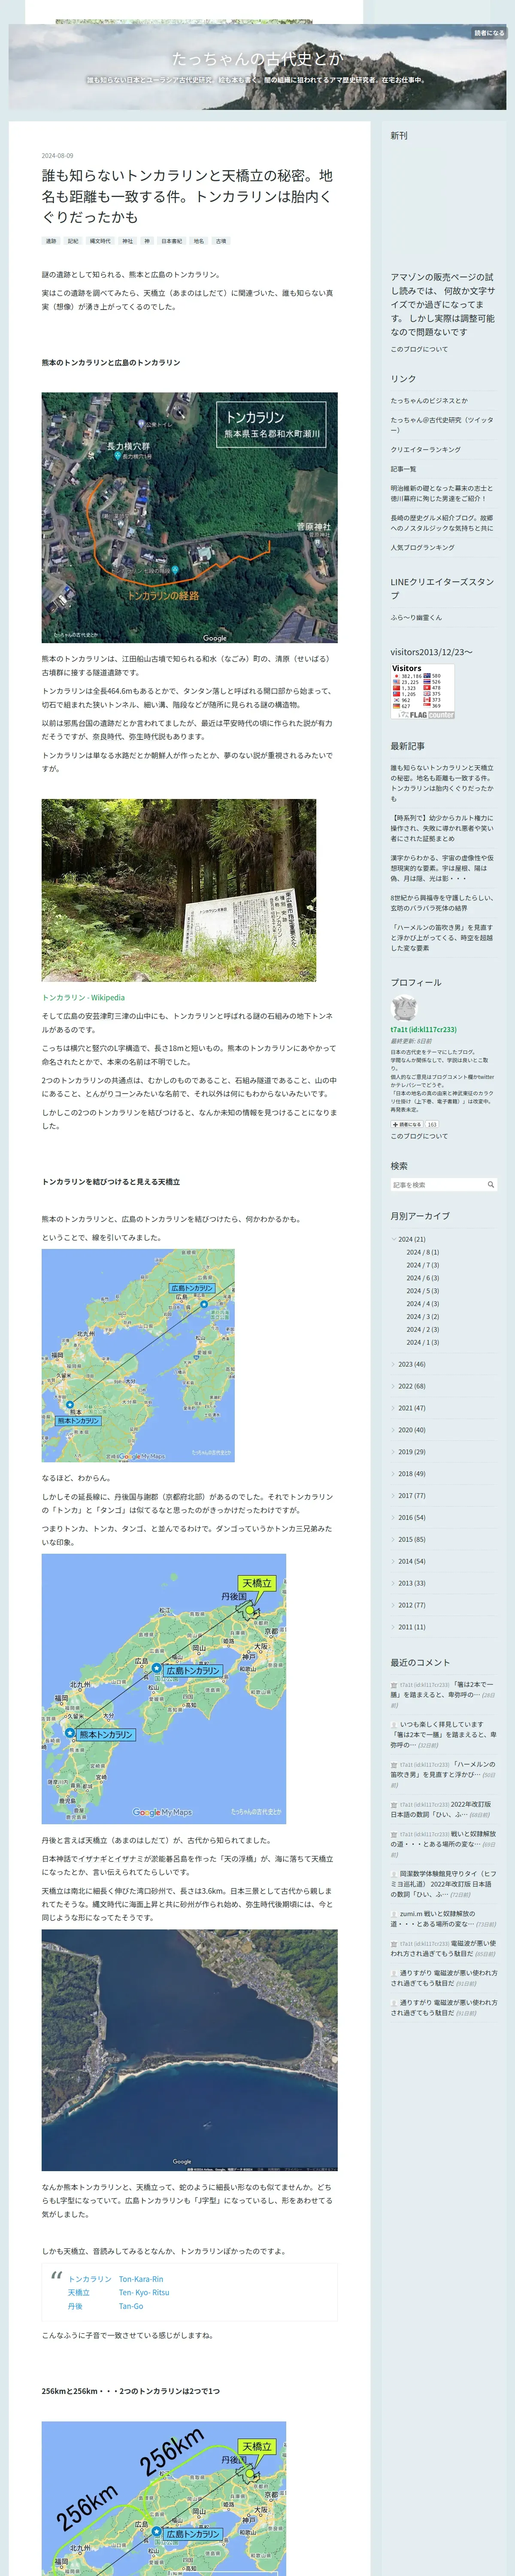The width and height of the screenshot is (515, 2576).
Task: Click the 日本書紀 tag
Action: click(x=172, y=241)
